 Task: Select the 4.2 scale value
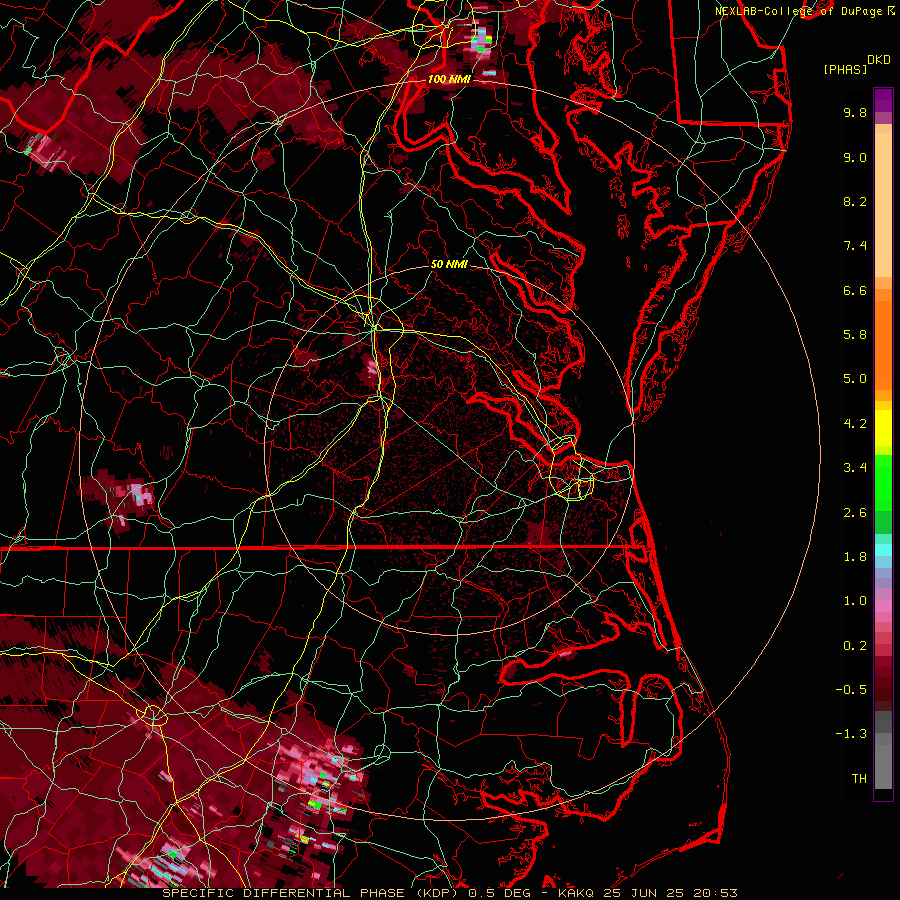pyautogui.click(x=855, y=424)
